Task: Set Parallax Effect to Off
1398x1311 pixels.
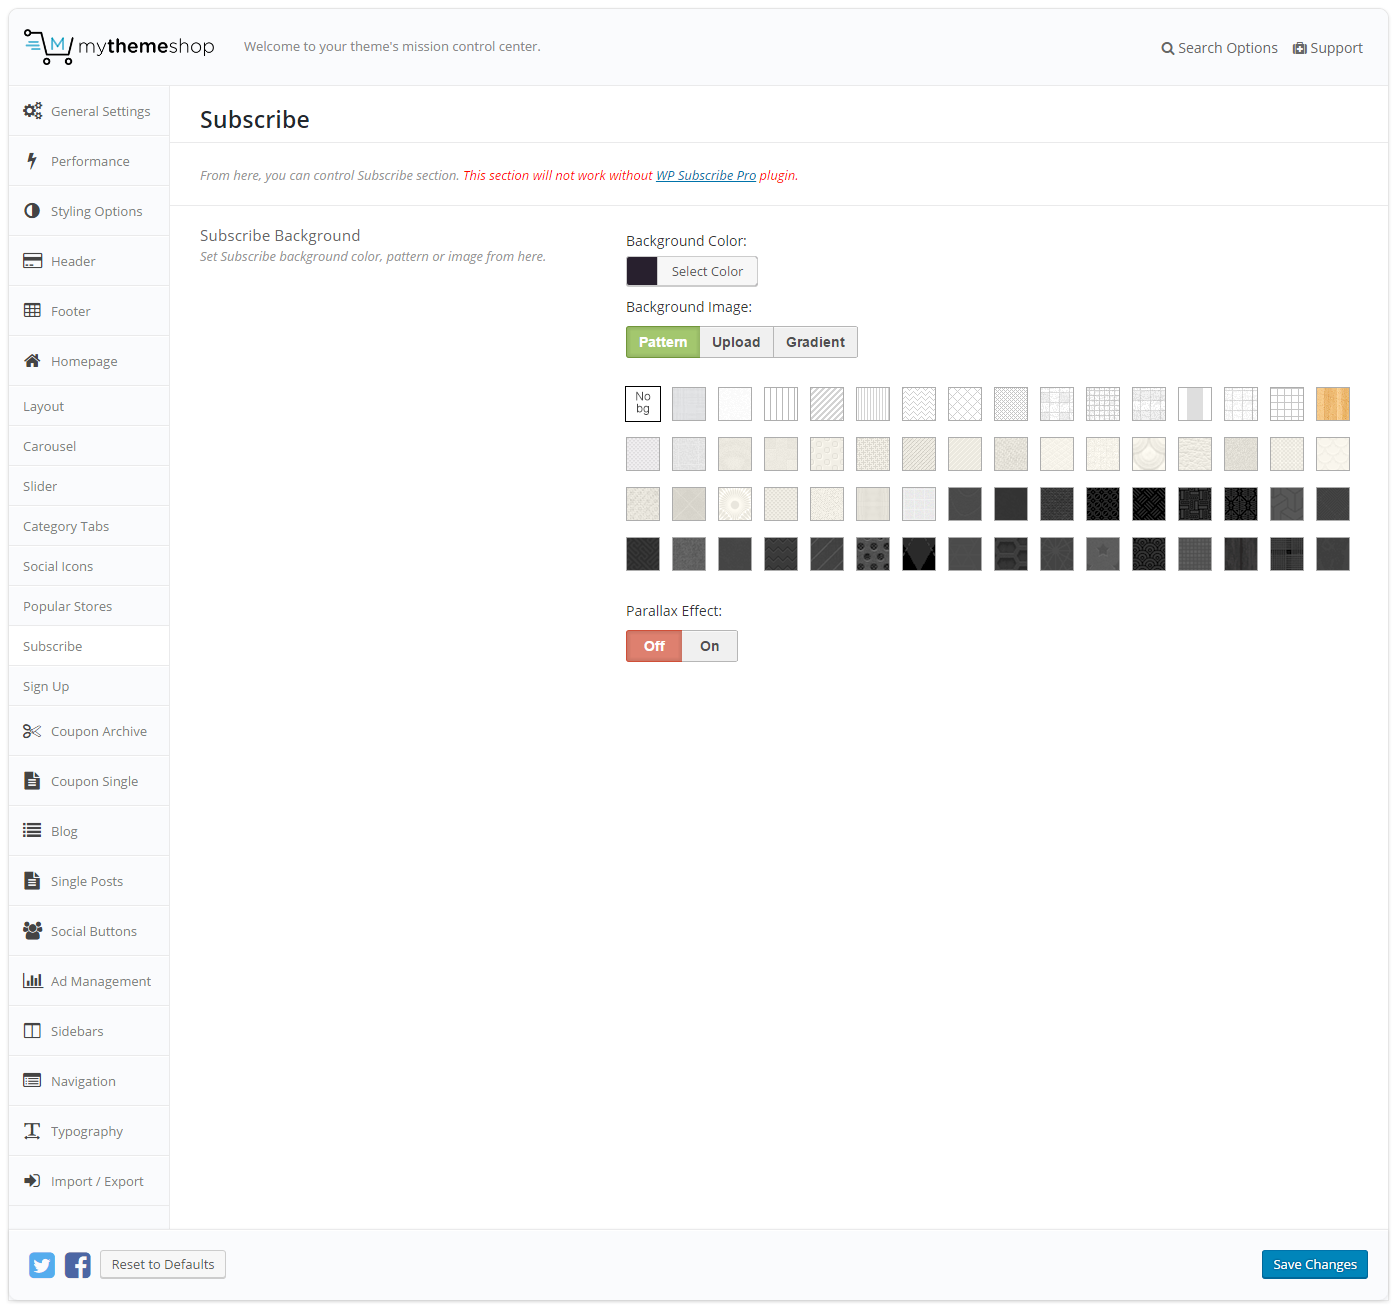Action: tap(654, 646)
